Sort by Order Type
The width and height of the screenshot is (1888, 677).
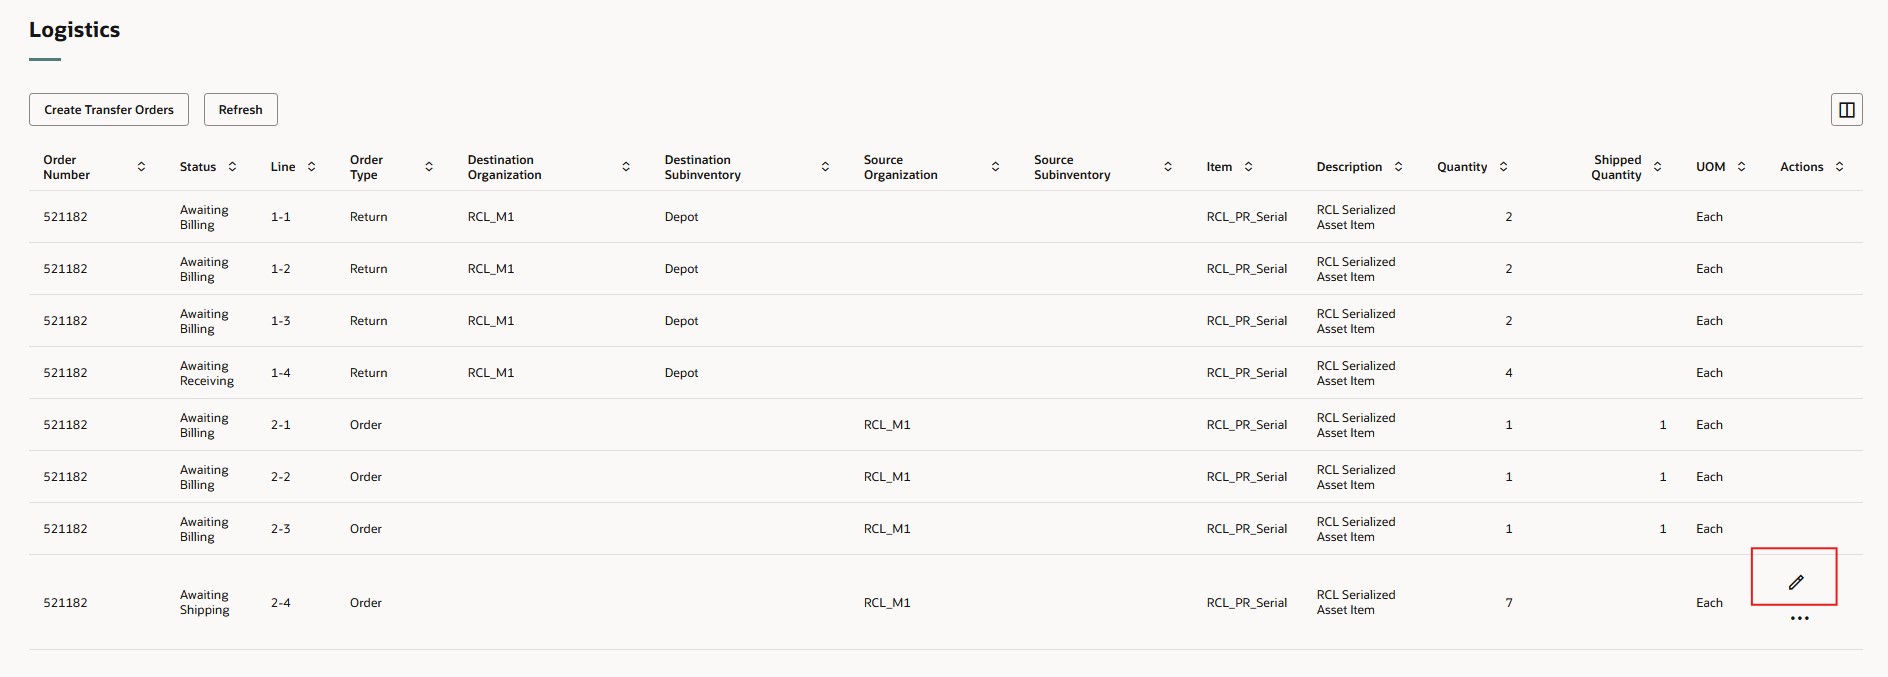[429, 167]
